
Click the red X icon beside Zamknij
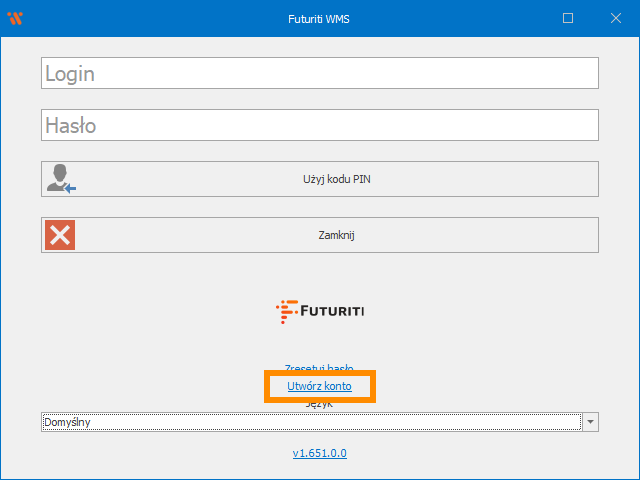coord(60,235)
